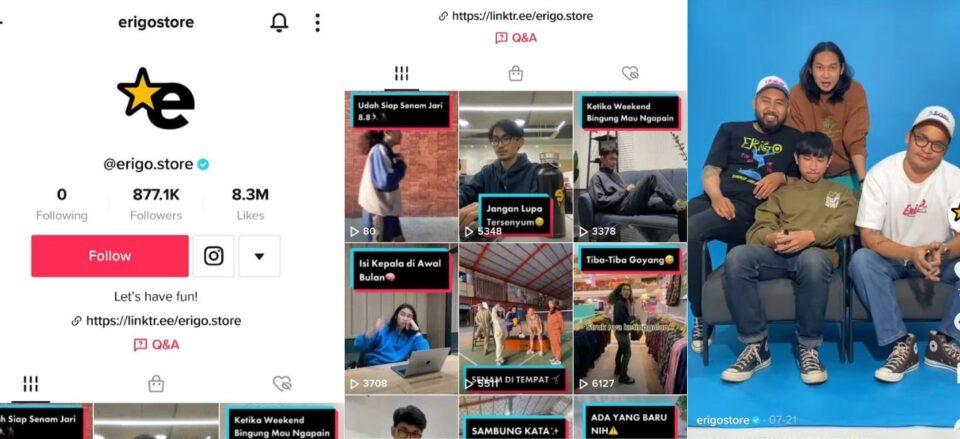
Task: Follow the erigostore account
Action: click(x=110, y=256)
